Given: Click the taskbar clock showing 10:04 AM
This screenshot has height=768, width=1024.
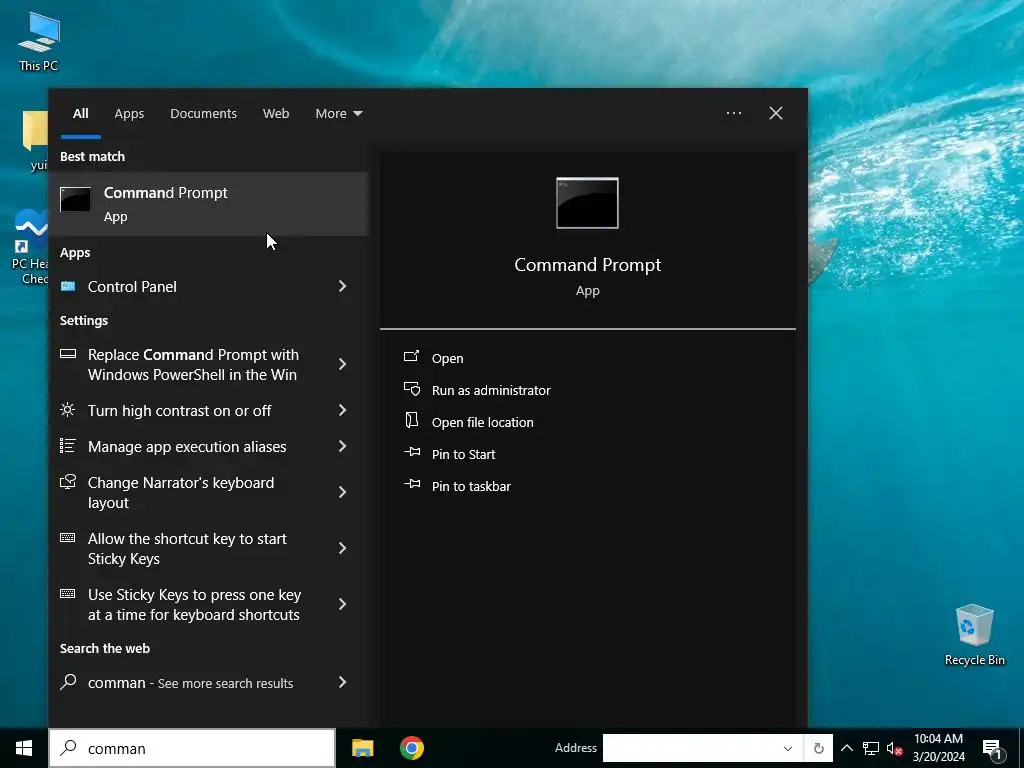Looking at the screenshot, I should tap(938, 748).
